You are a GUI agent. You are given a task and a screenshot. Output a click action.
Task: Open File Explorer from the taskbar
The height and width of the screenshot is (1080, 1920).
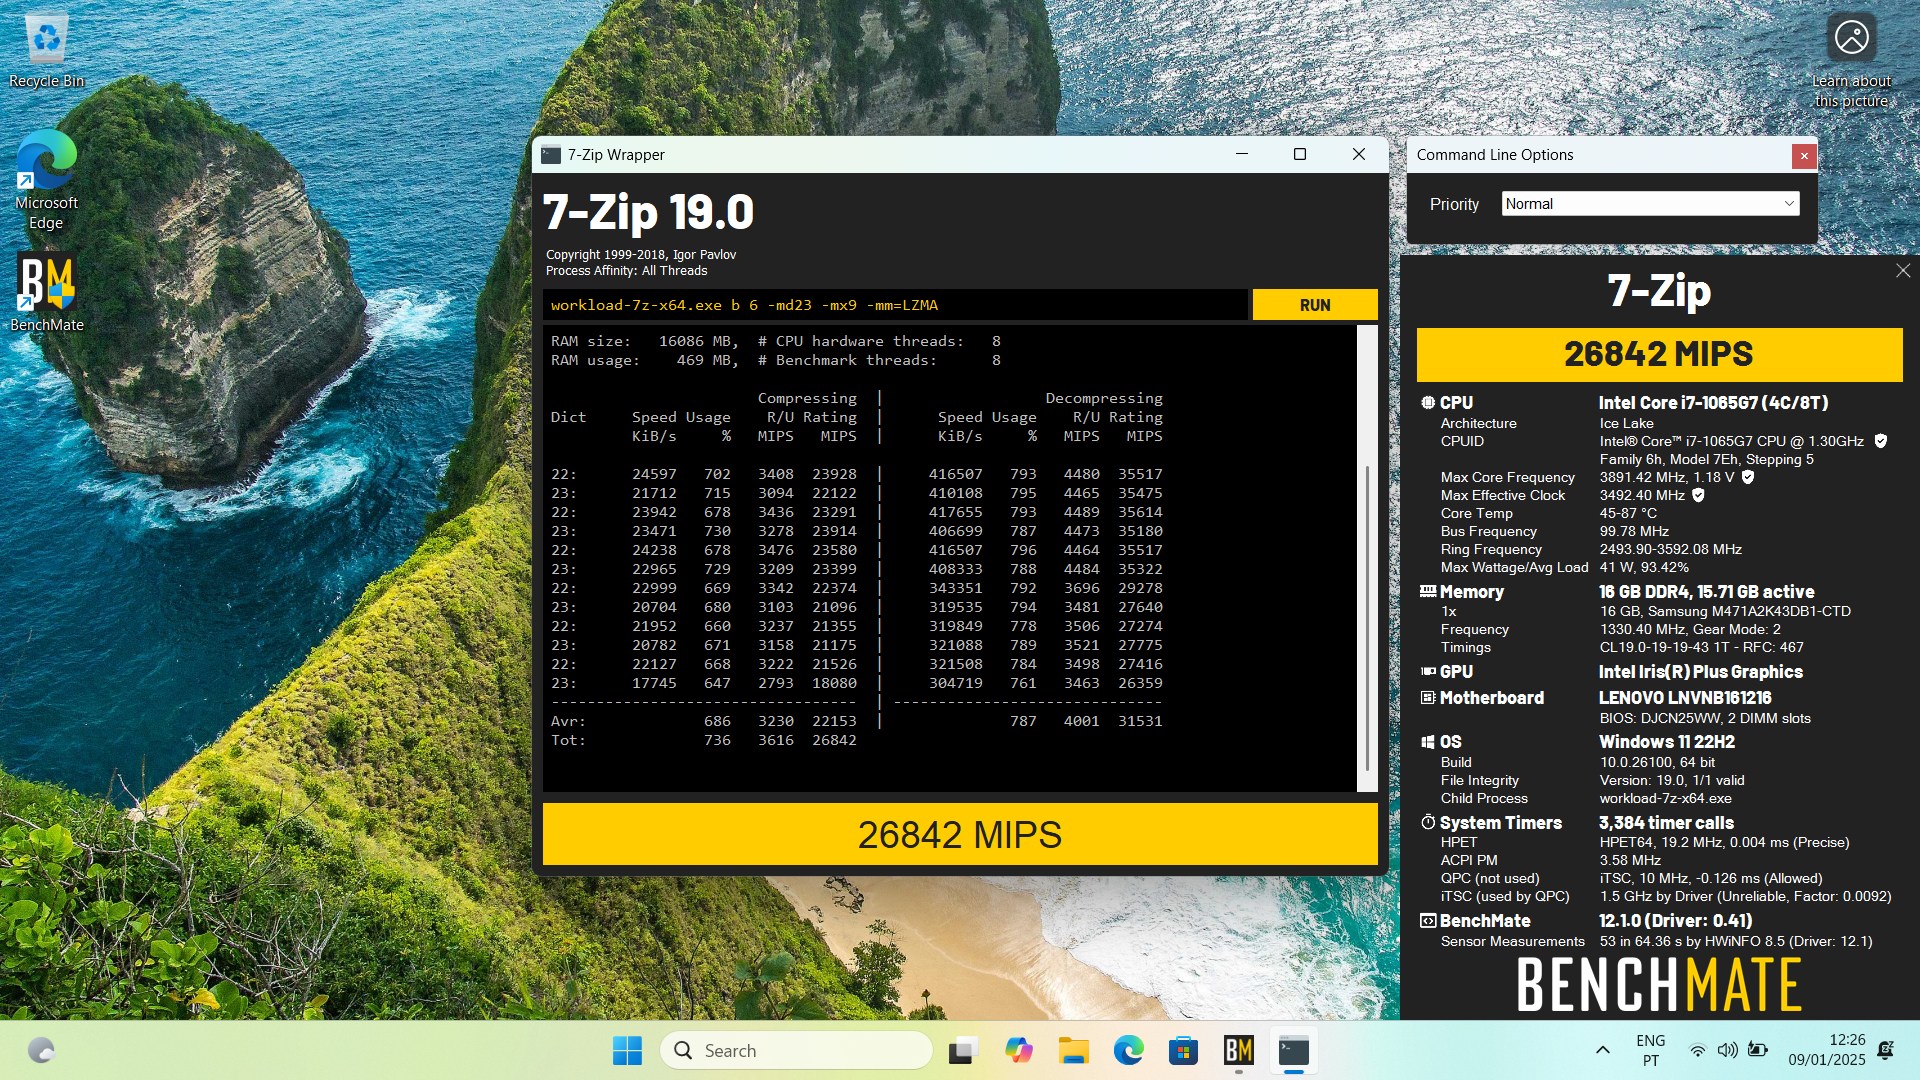click(1074, 1050)
